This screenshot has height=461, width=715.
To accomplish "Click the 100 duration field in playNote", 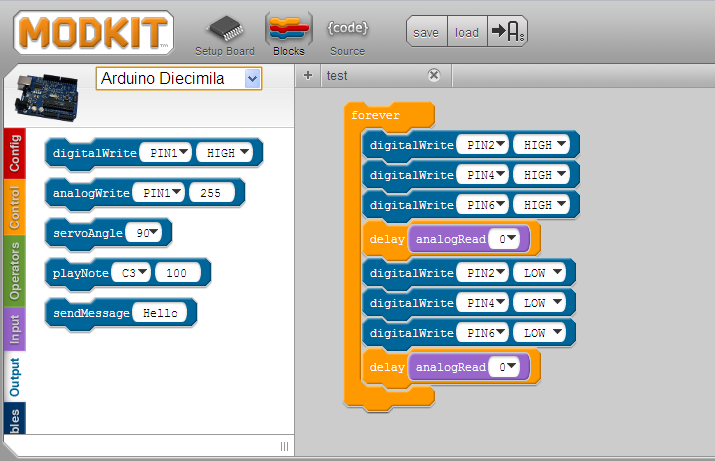I will coord(177,273).
